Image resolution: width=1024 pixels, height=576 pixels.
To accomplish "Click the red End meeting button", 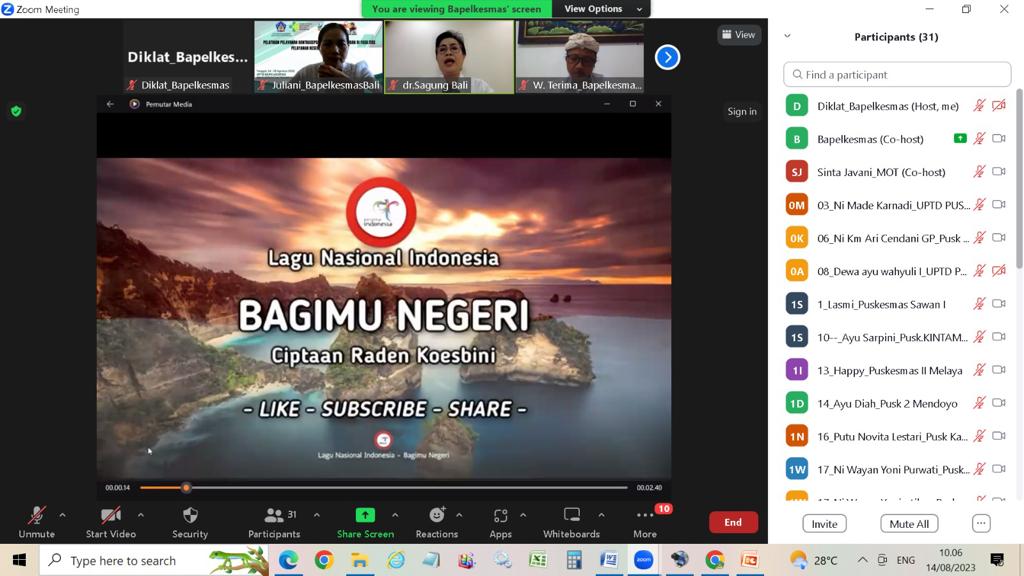I will pos(733,522).
